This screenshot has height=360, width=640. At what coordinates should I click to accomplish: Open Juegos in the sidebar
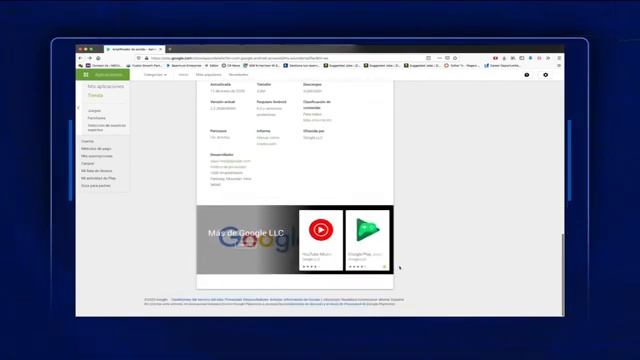94,111
